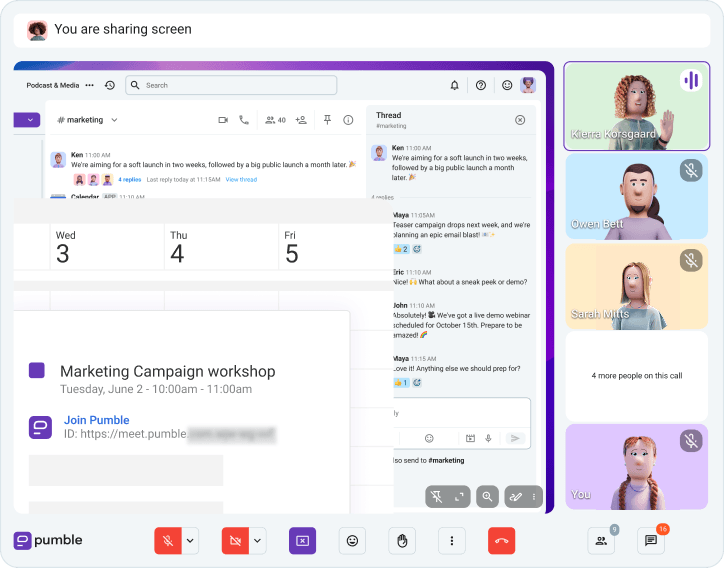Record voice message in reply box
Image resolution: width=724 pixels, height=568 pixels.
[x=488, y=438]
